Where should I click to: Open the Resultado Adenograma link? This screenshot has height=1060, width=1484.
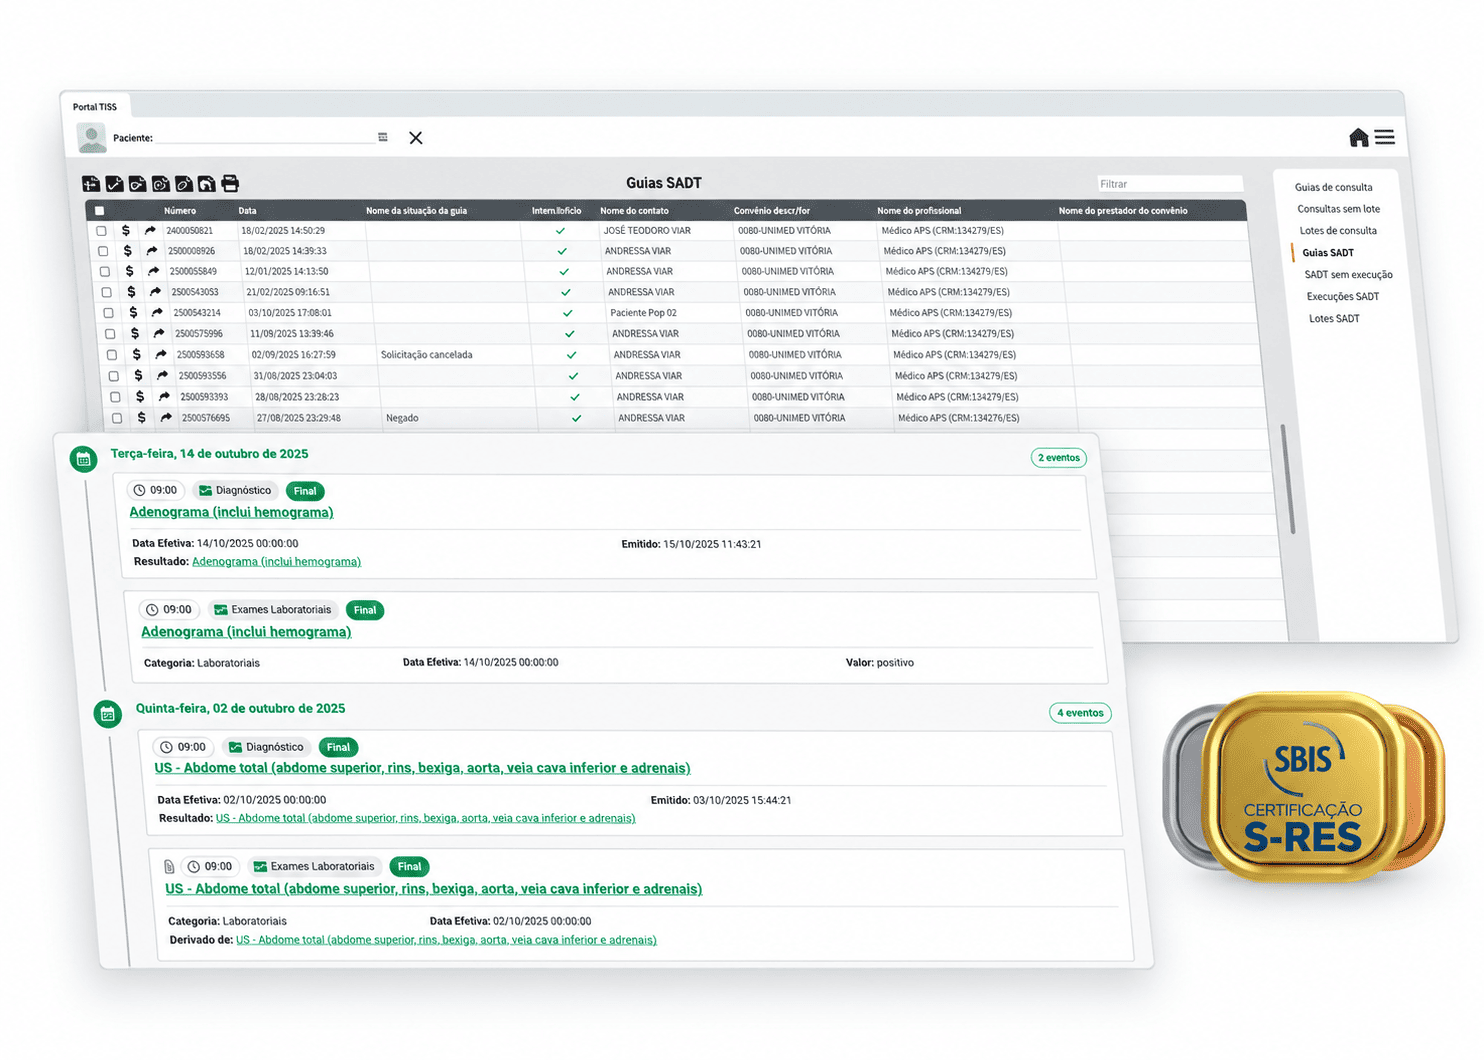pyautogui.click(x=276, y=562)
